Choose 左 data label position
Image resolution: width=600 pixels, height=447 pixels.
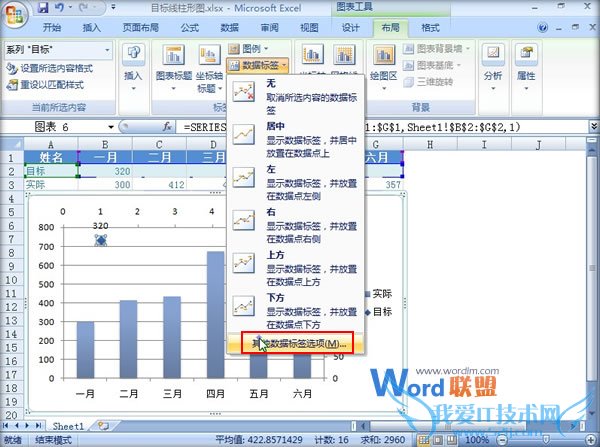[x=295, y=182]
